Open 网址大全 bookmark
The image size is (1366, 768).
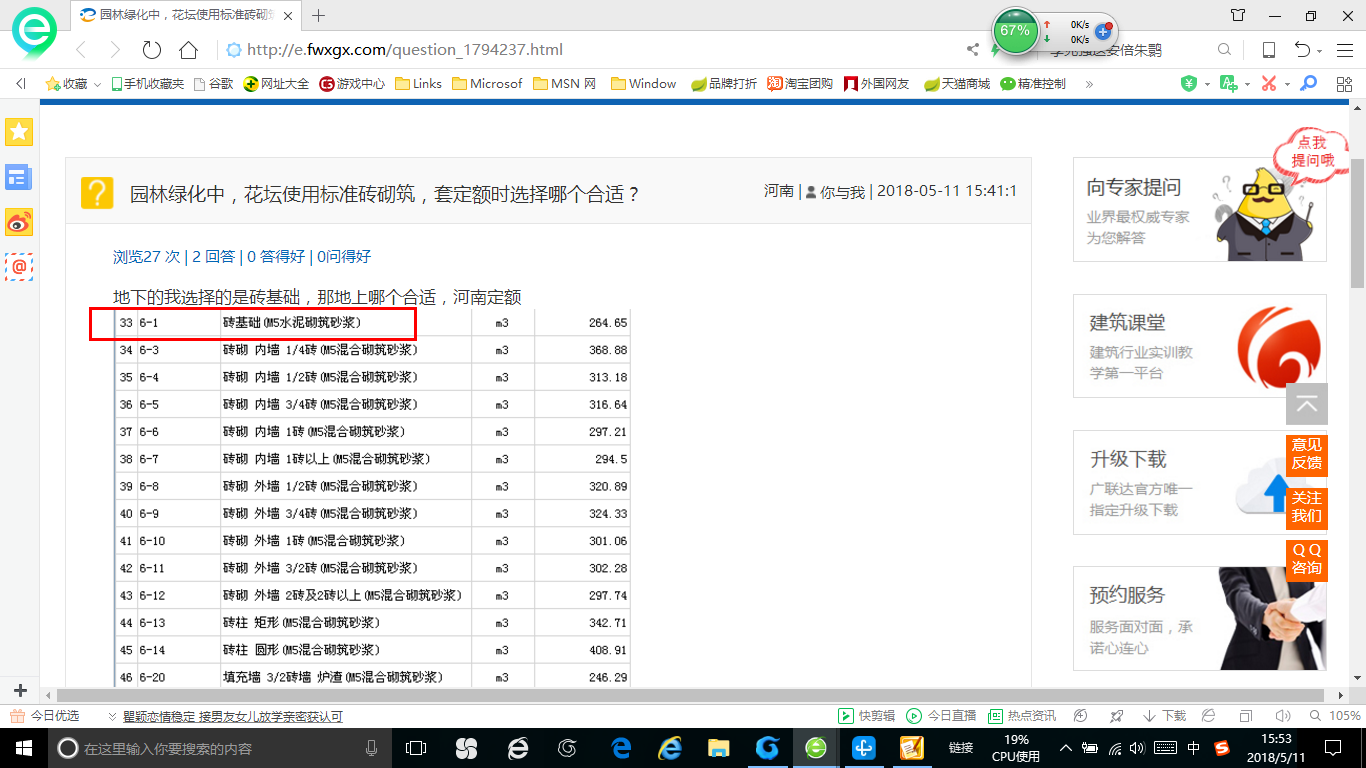277,84
